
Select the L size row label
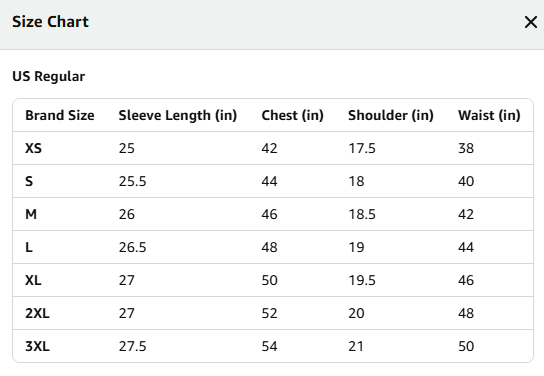(29, 247)
